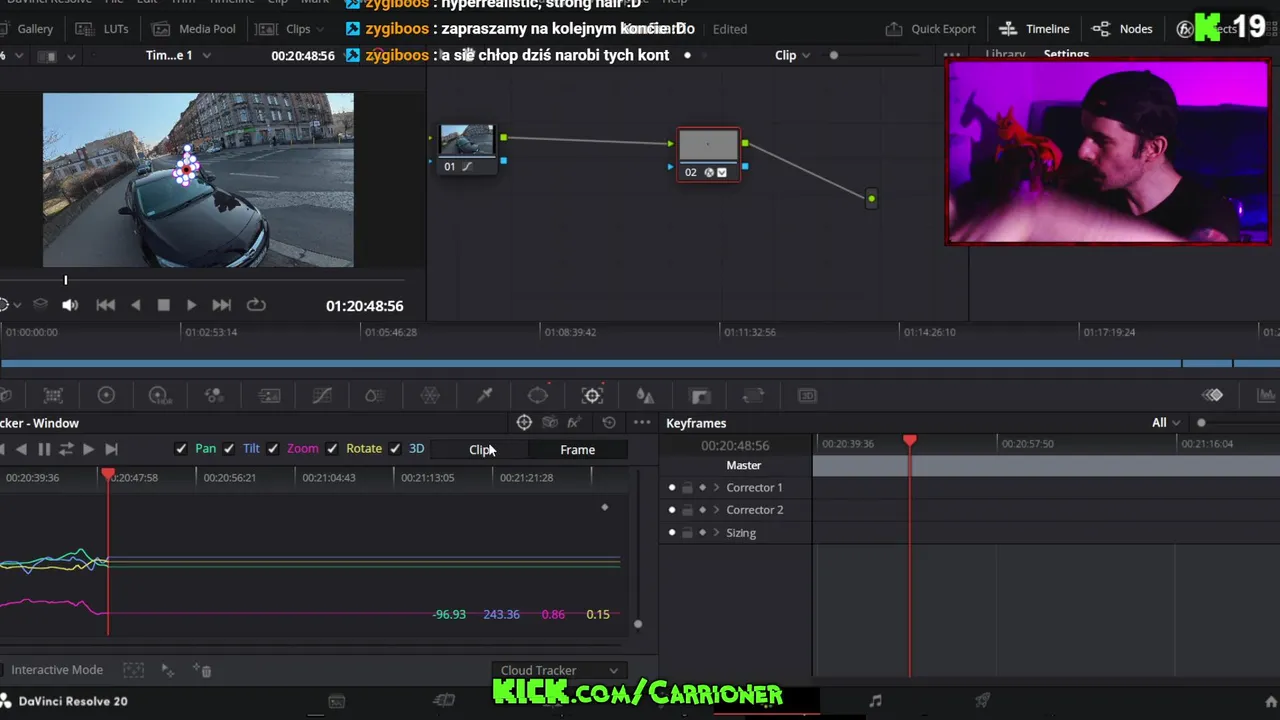This screenshot has height=720, width=1280.
Task: Enable Interactive Mode label
Action: (57, 670)
